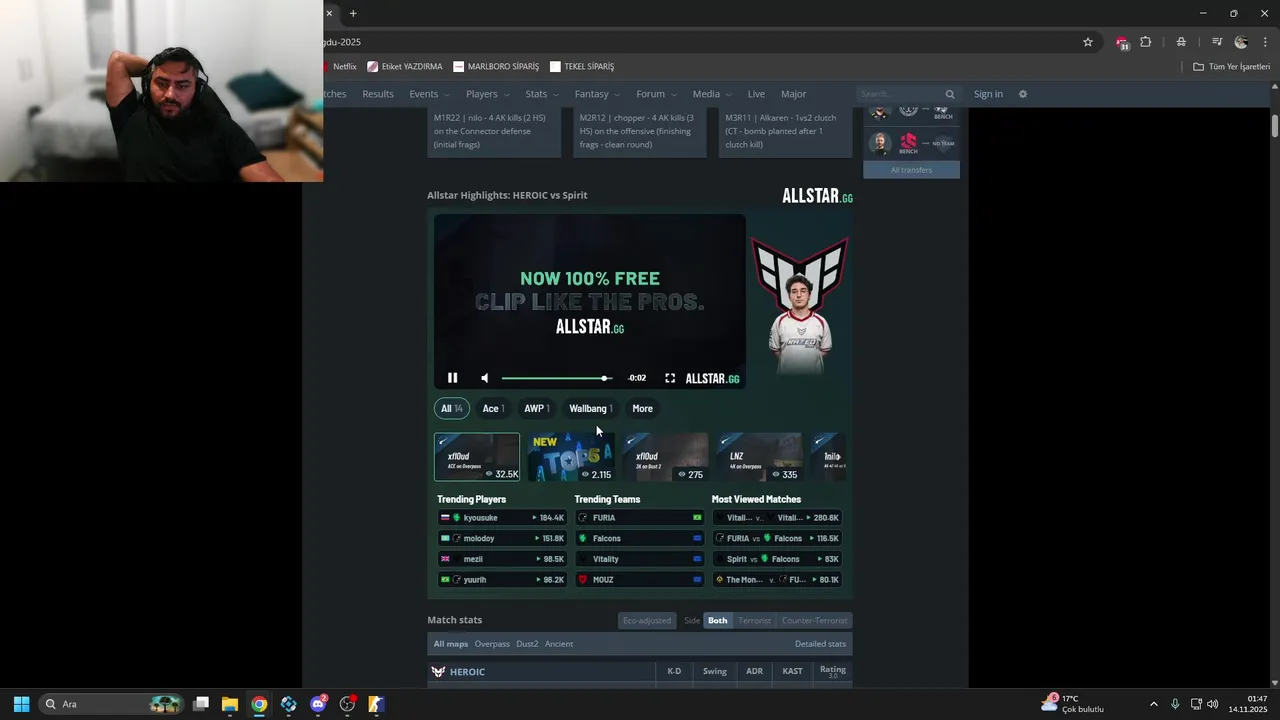This screenshot has width=1280, height=720.
Task: Open most viewed match with 280.6K views
Action: (x=777, y=518)
